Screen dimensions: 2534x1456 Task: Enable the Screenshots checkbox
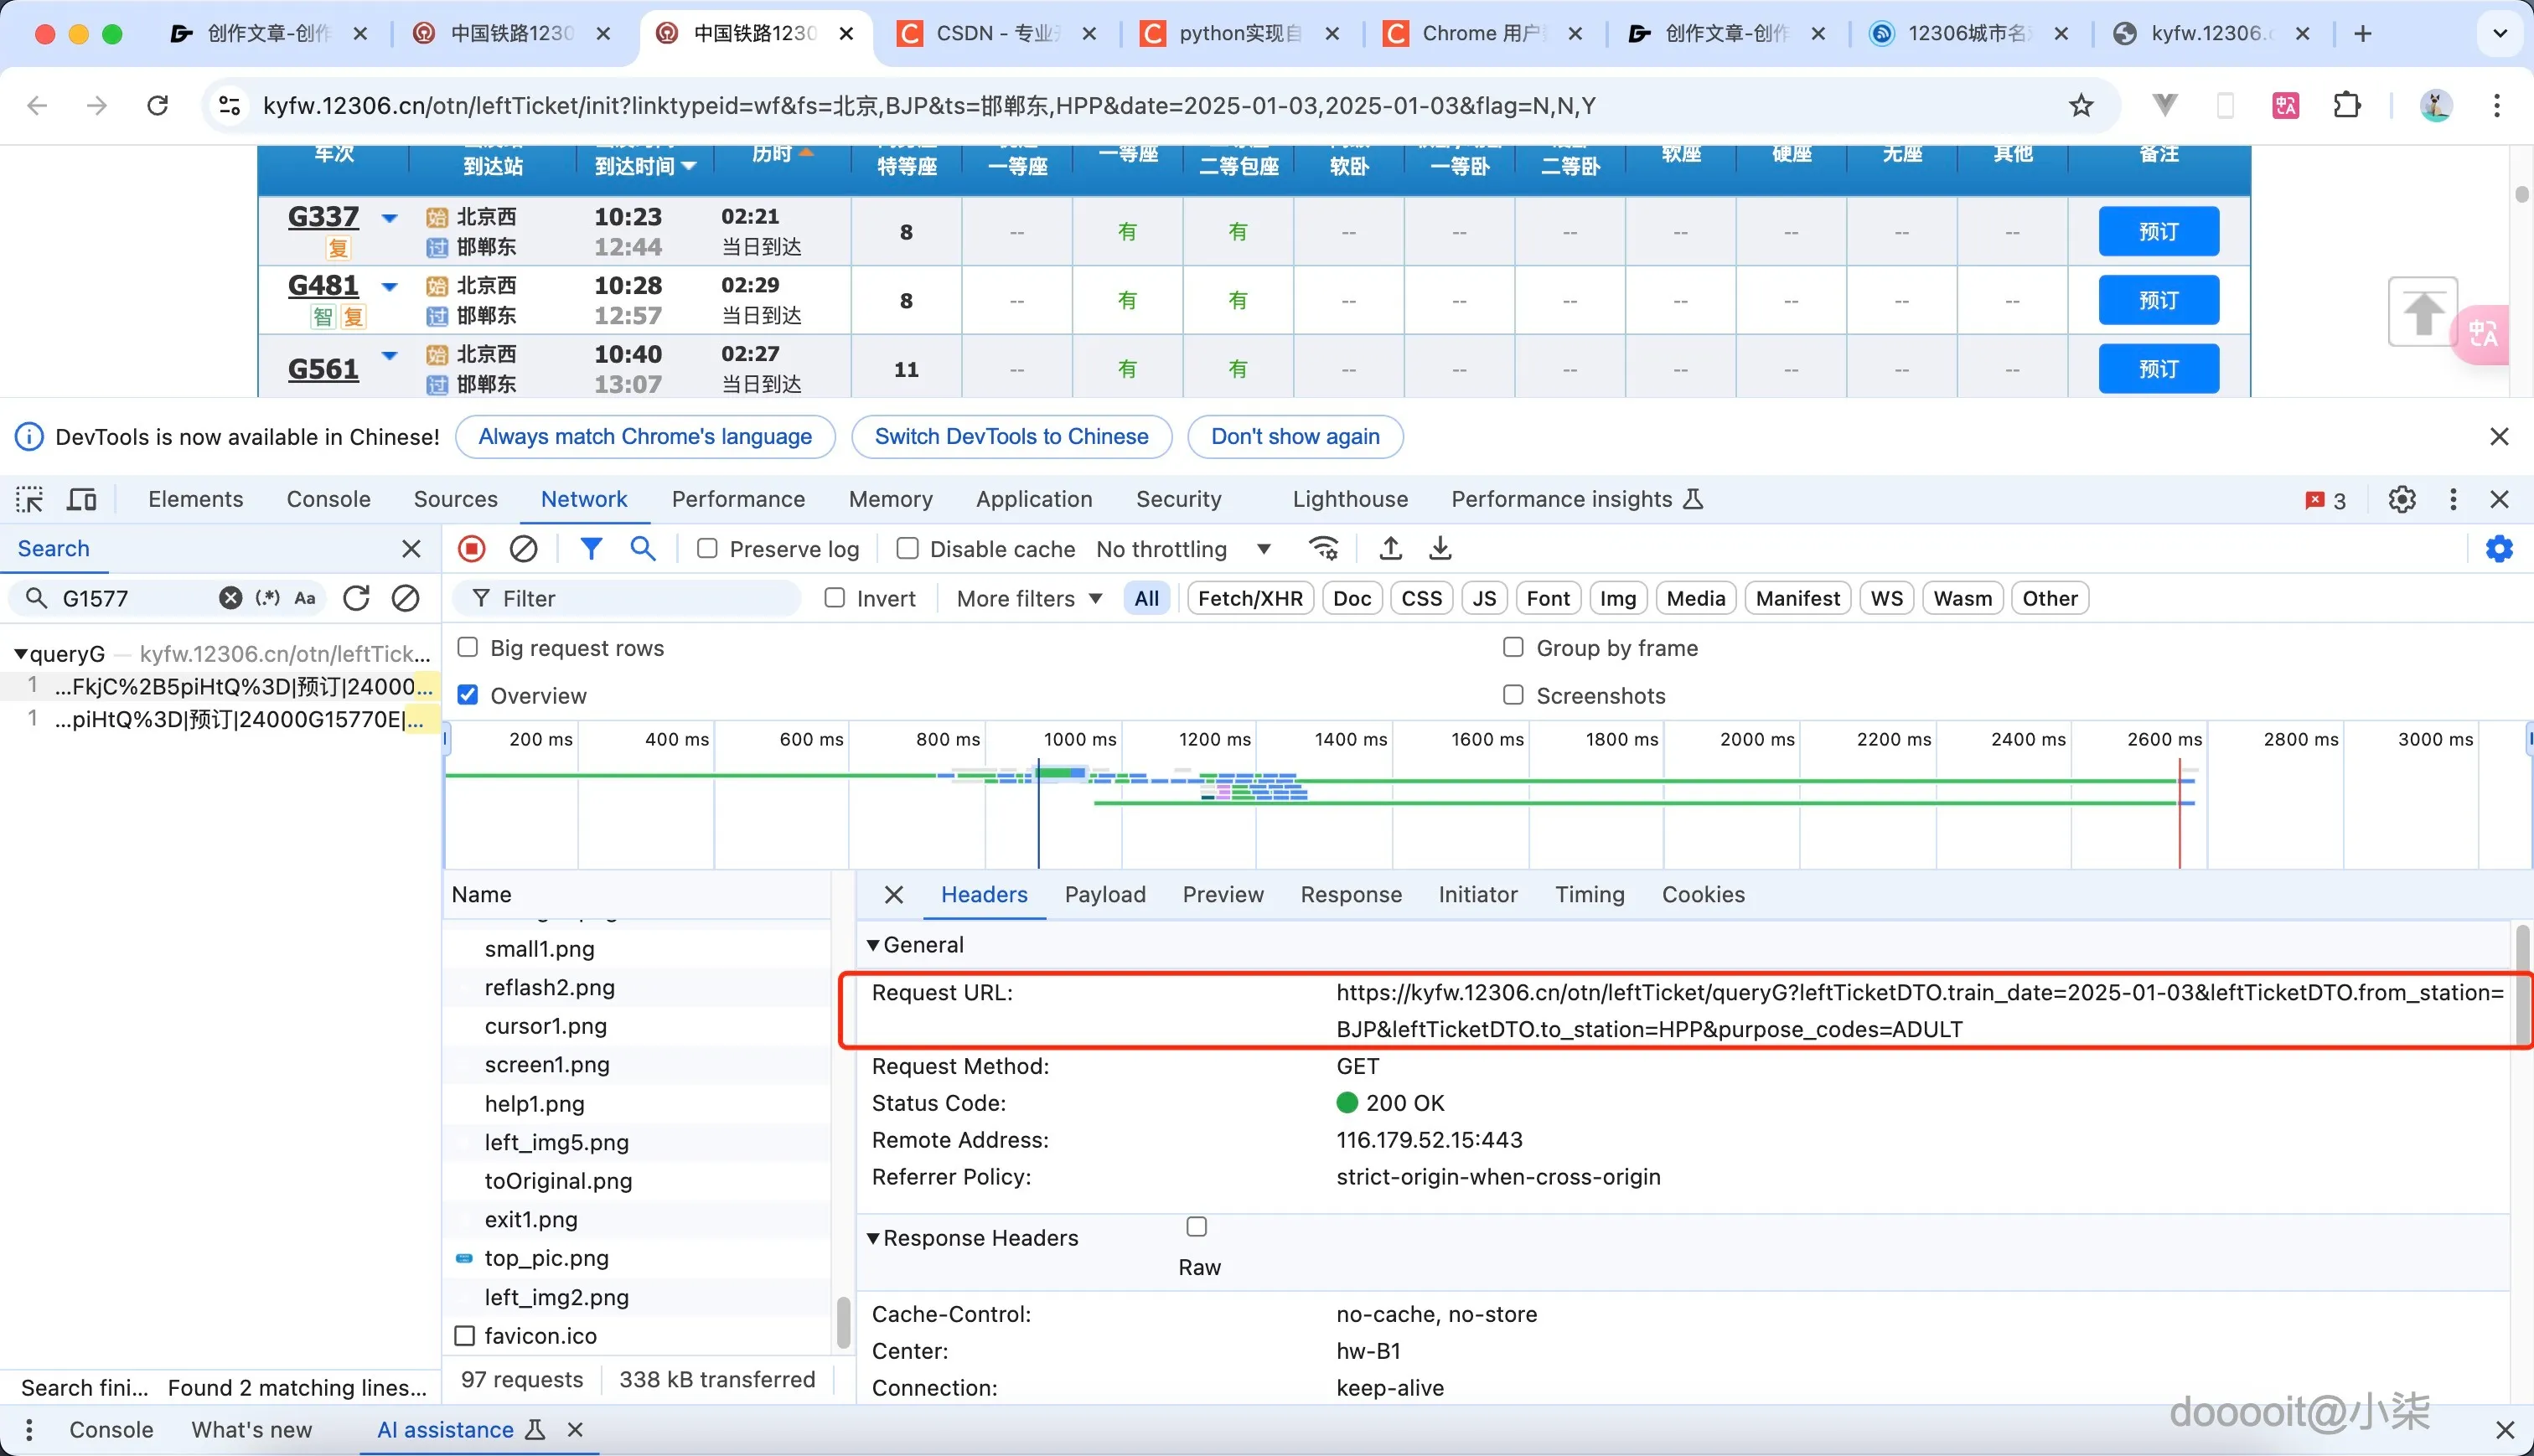coord(1513,695)
